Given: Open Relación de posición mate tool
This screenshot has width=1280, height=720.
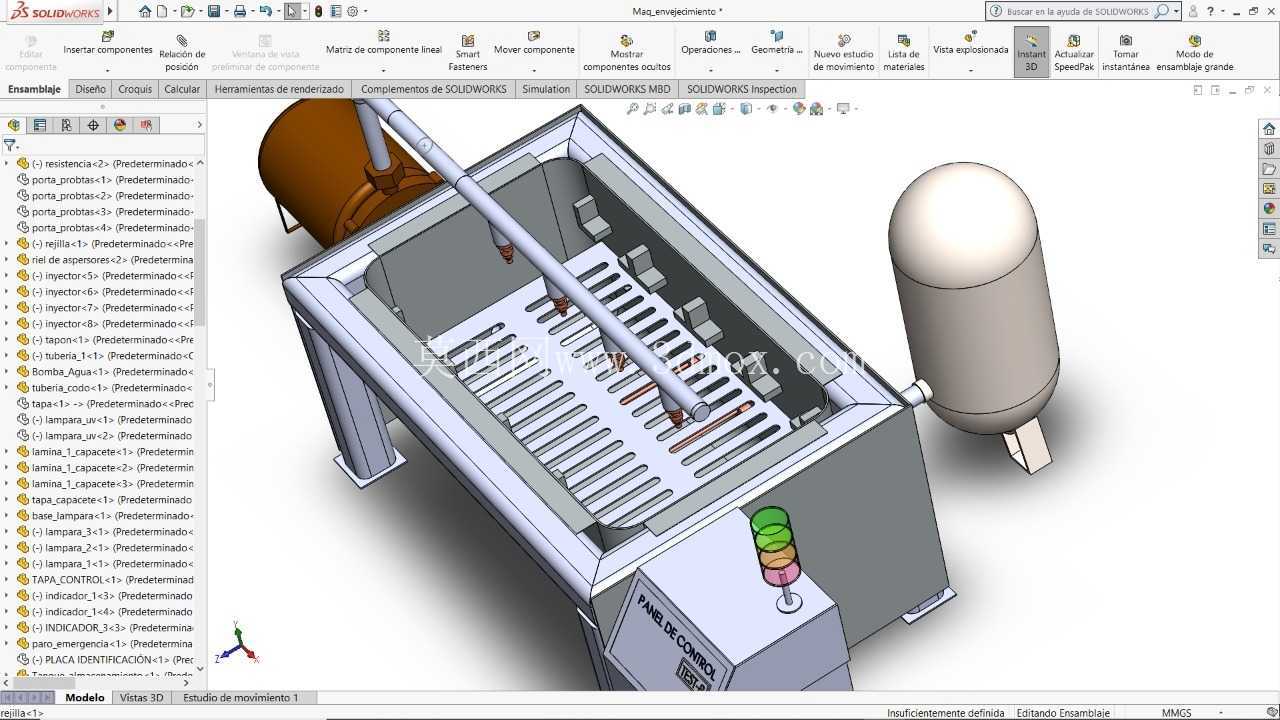Looking at the screenshot, I should pyautogui.click(x=182, y=52).
